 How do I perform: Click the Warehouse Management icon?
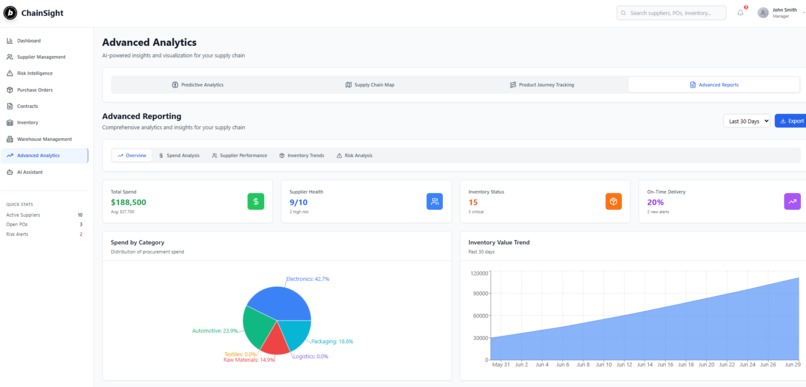coord(10,139)
